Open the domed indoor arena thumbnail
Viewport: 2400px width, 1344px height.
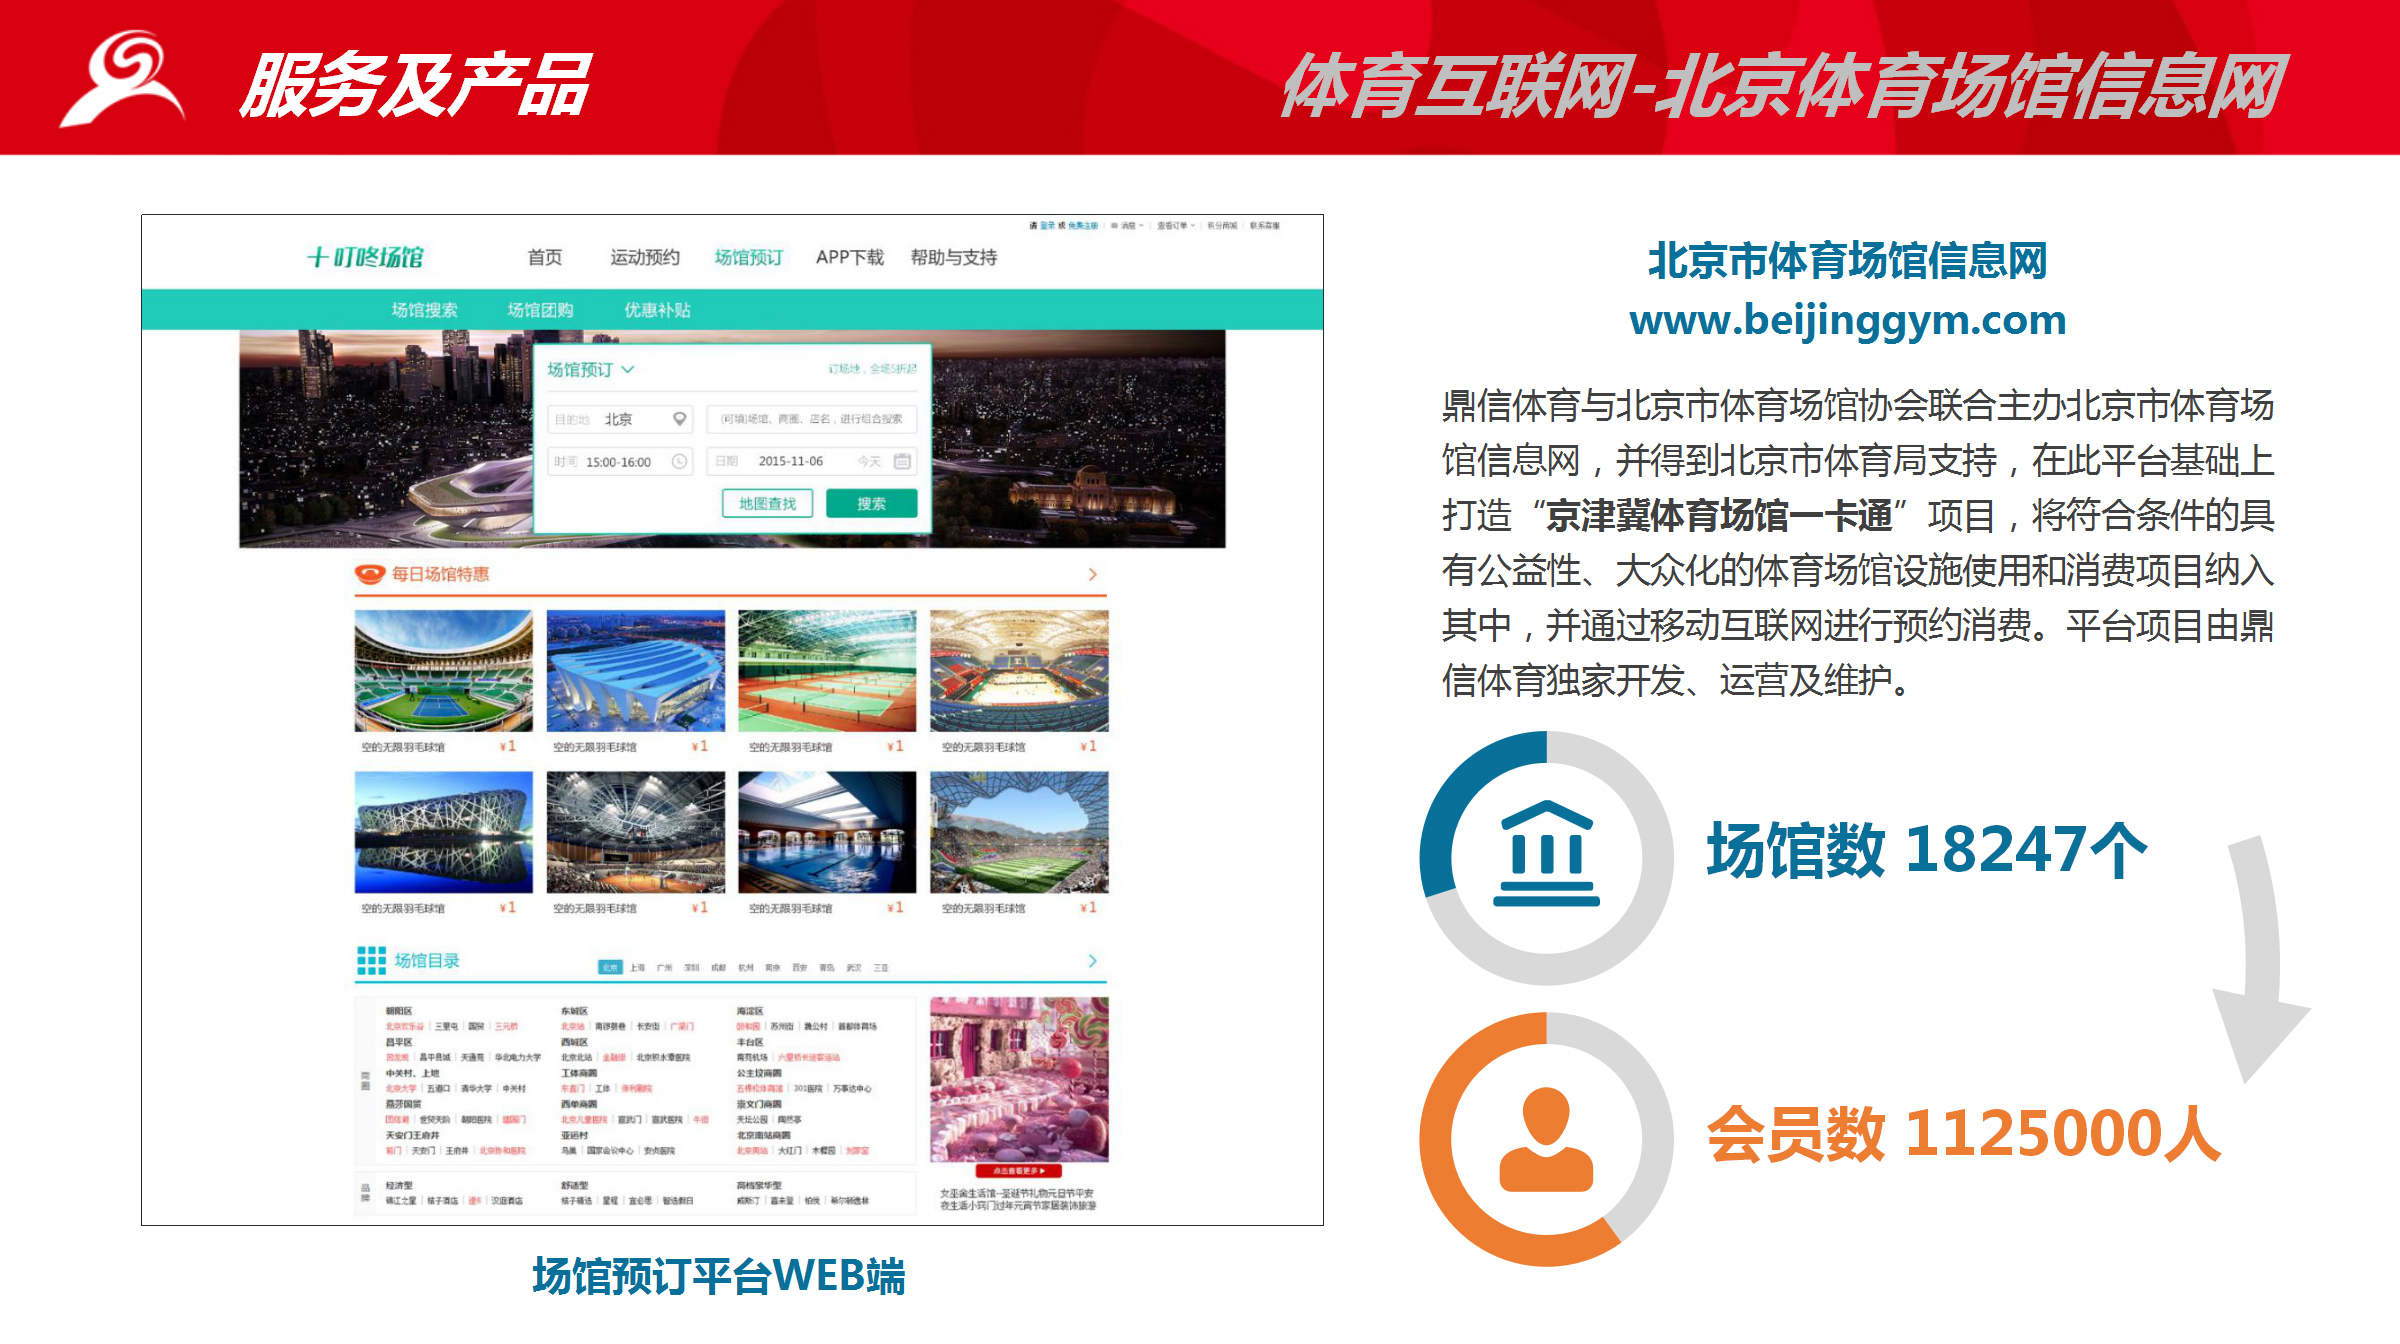(x=636, y=832)
